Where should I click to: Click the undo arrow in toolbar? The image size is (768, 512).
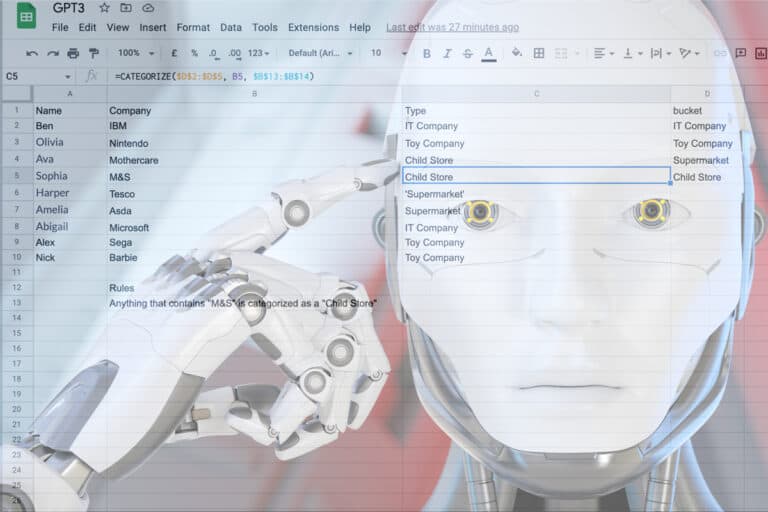coord(32,53)
